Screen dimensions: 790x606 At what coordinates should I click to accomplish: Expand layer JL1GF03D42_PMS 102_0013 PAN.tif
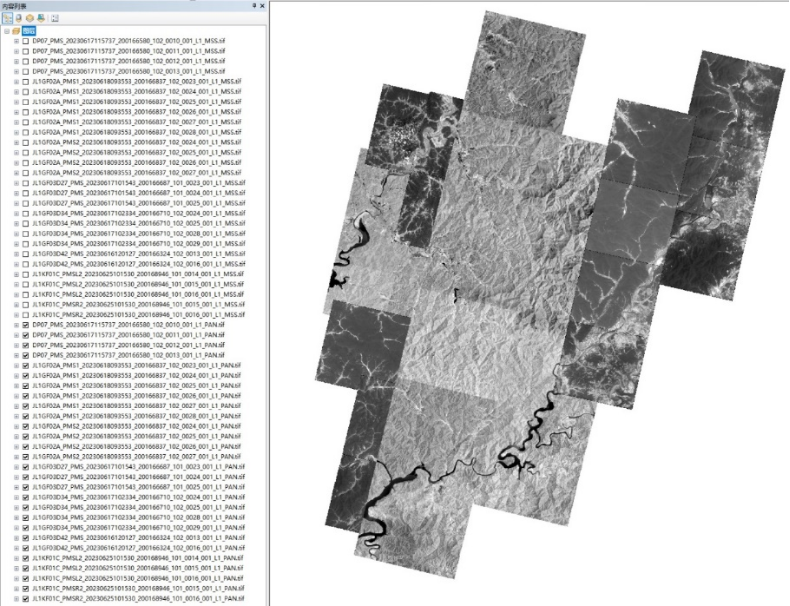[16, 537]
